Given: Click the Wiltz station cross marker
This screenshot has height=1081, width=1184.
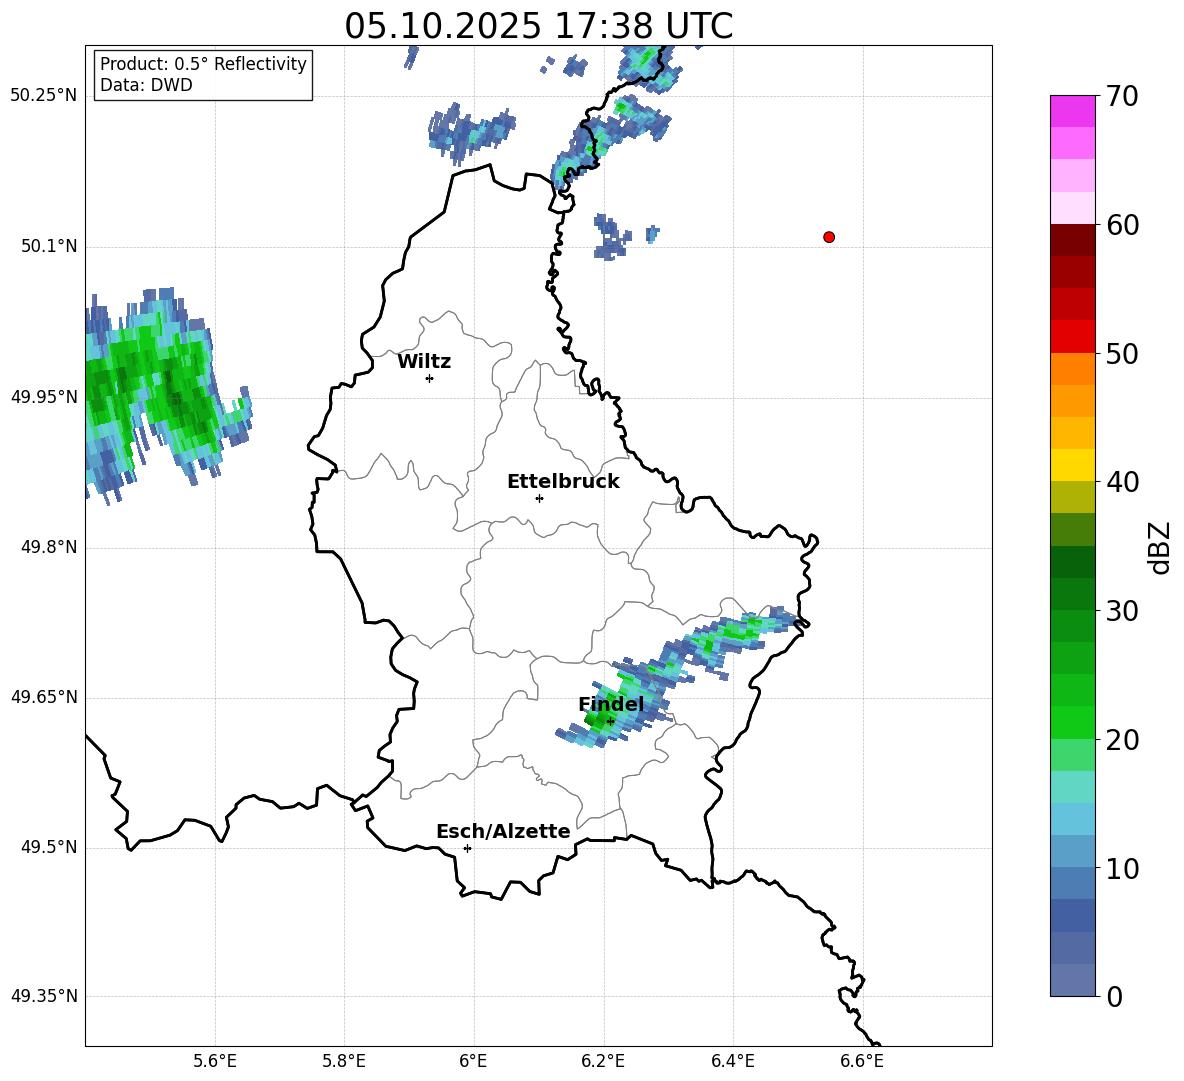Looking at the screenshot, I should (429, 378).
